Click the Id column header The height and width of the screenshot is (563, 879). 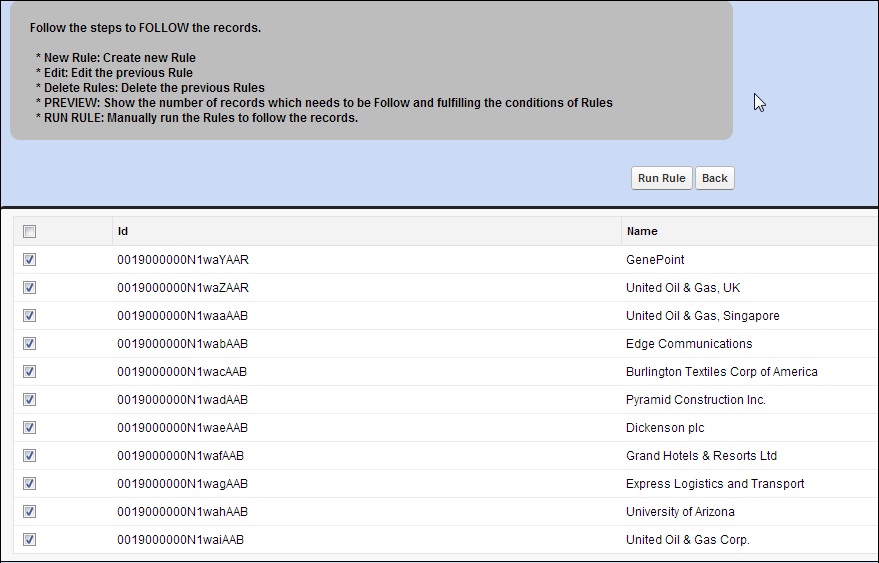(123, 232)
